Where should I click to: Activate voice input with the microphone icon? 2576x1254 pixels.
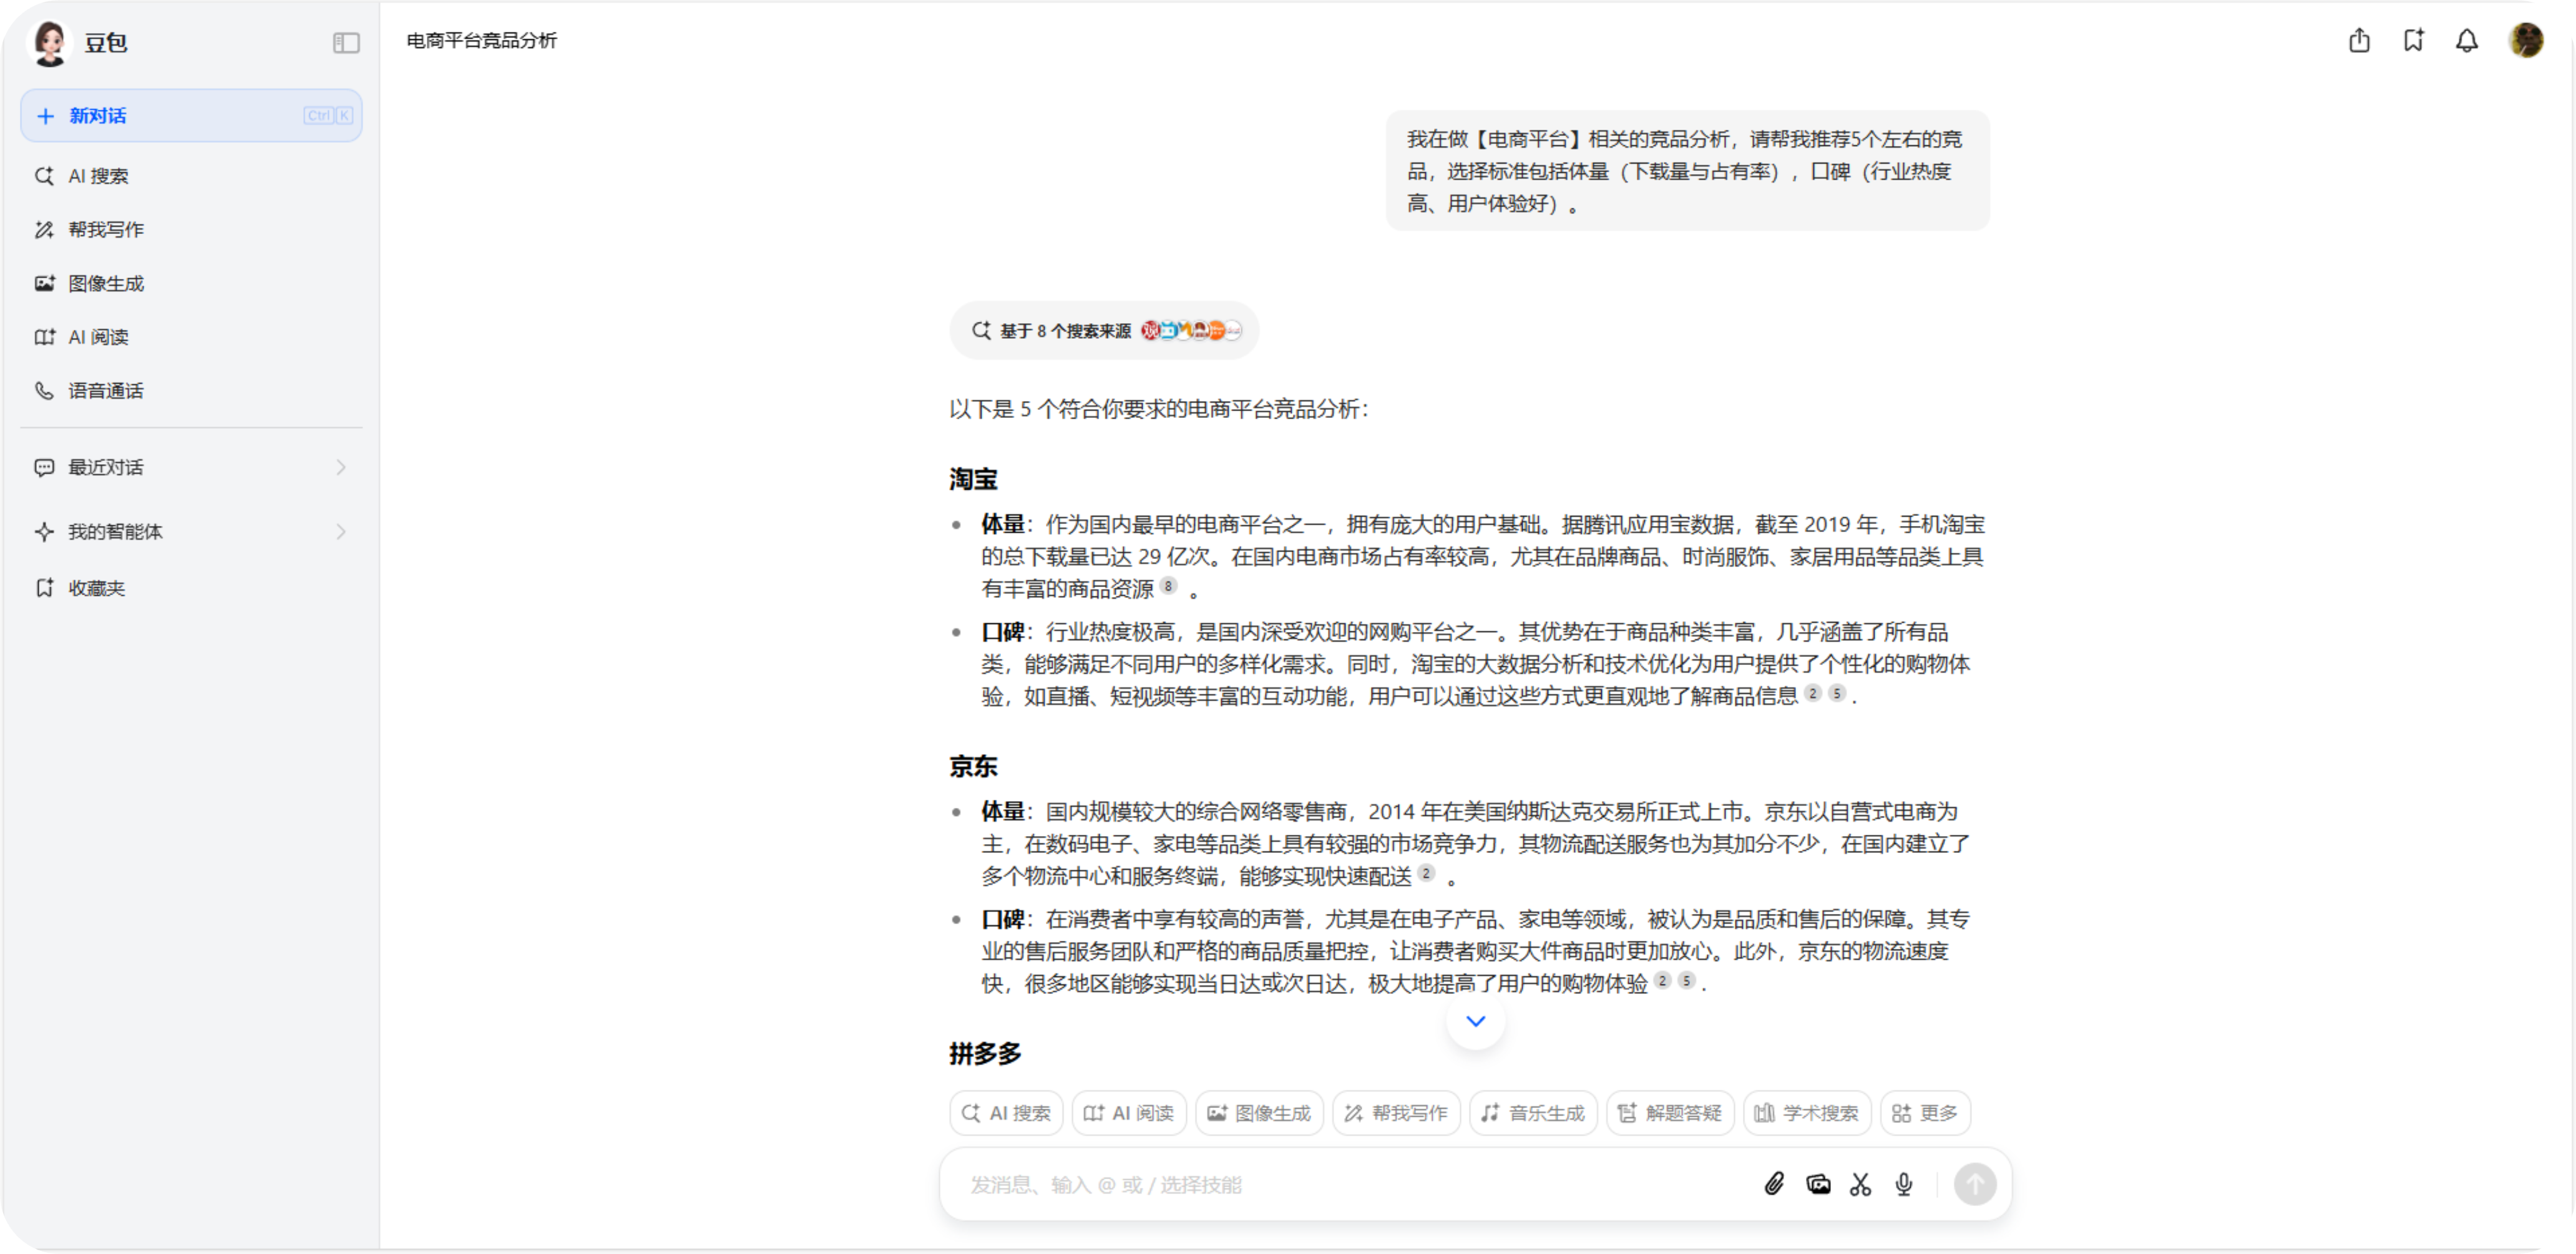[1903, 1184]
